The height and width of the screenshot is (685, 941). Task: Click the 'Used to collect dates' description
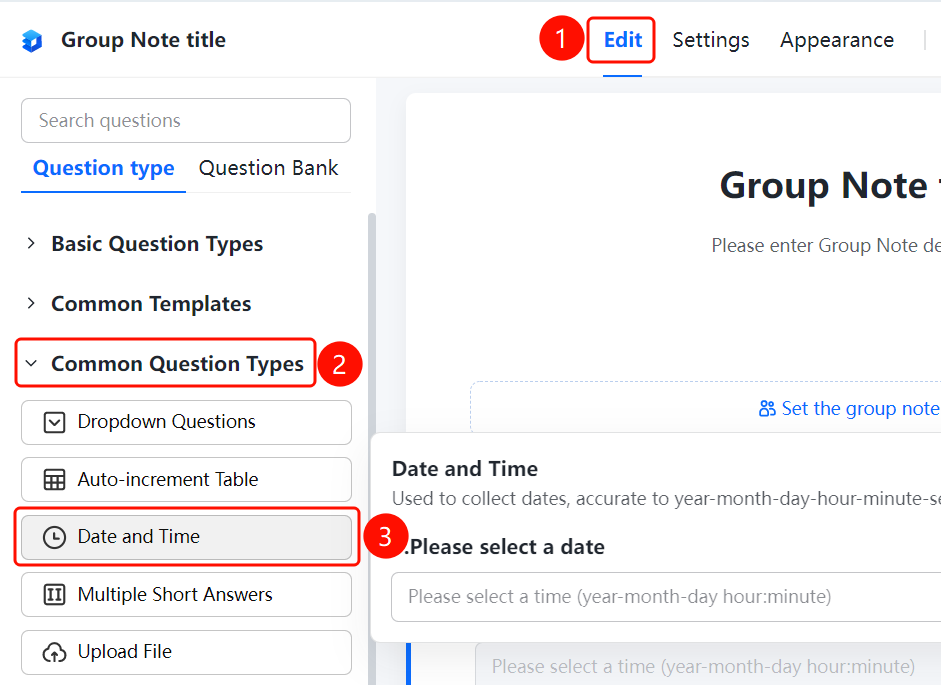tap(666, 498)
